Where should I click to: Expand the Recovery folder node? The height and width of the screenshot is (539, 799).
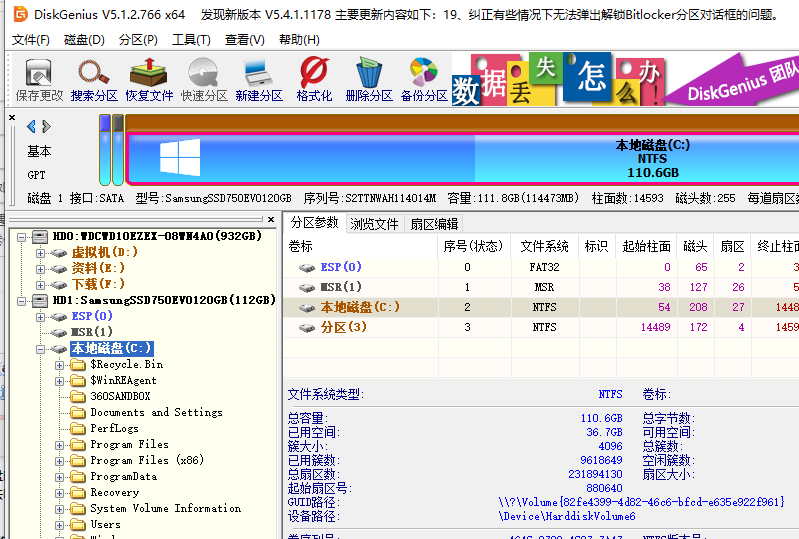point(60,493)
